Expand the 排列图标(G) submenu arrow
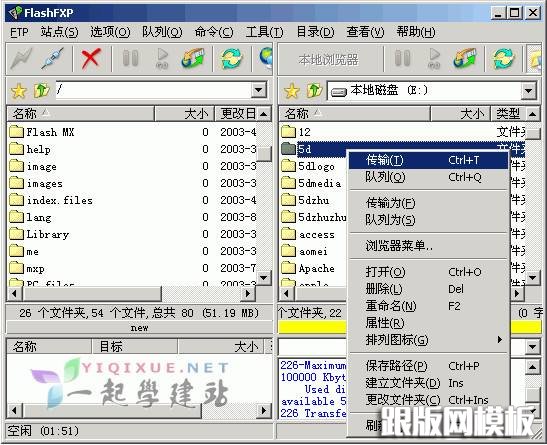Screen dimensions: 547x445 point(500,340)
